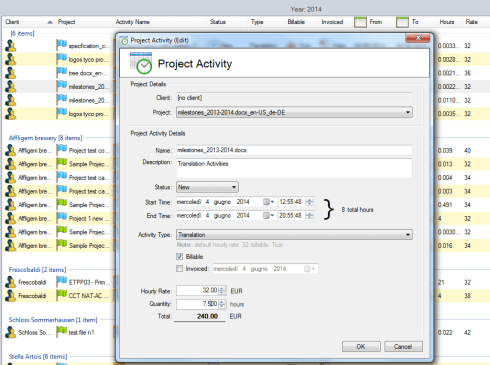
Task: Collapse the unnamed [6 items] group
Action: pyautogui.click(x=23, y=33)
